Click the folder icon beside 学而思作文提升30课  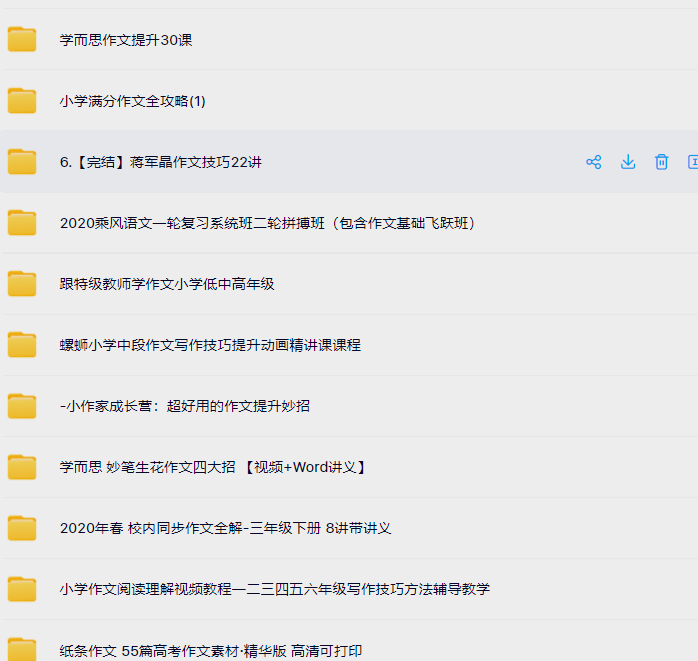coord(22,40)
